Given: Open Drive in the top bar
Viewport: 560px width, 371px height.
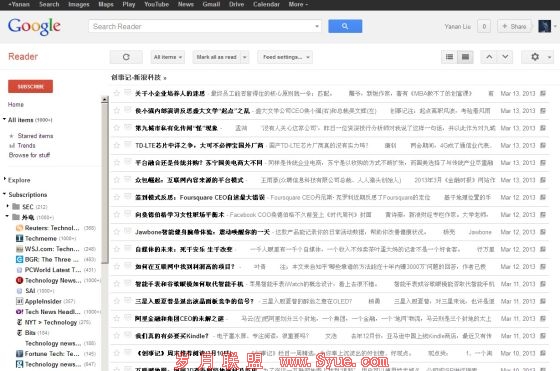Looking at the screenshot, I should pyautogui.click(x=236, y=5).
